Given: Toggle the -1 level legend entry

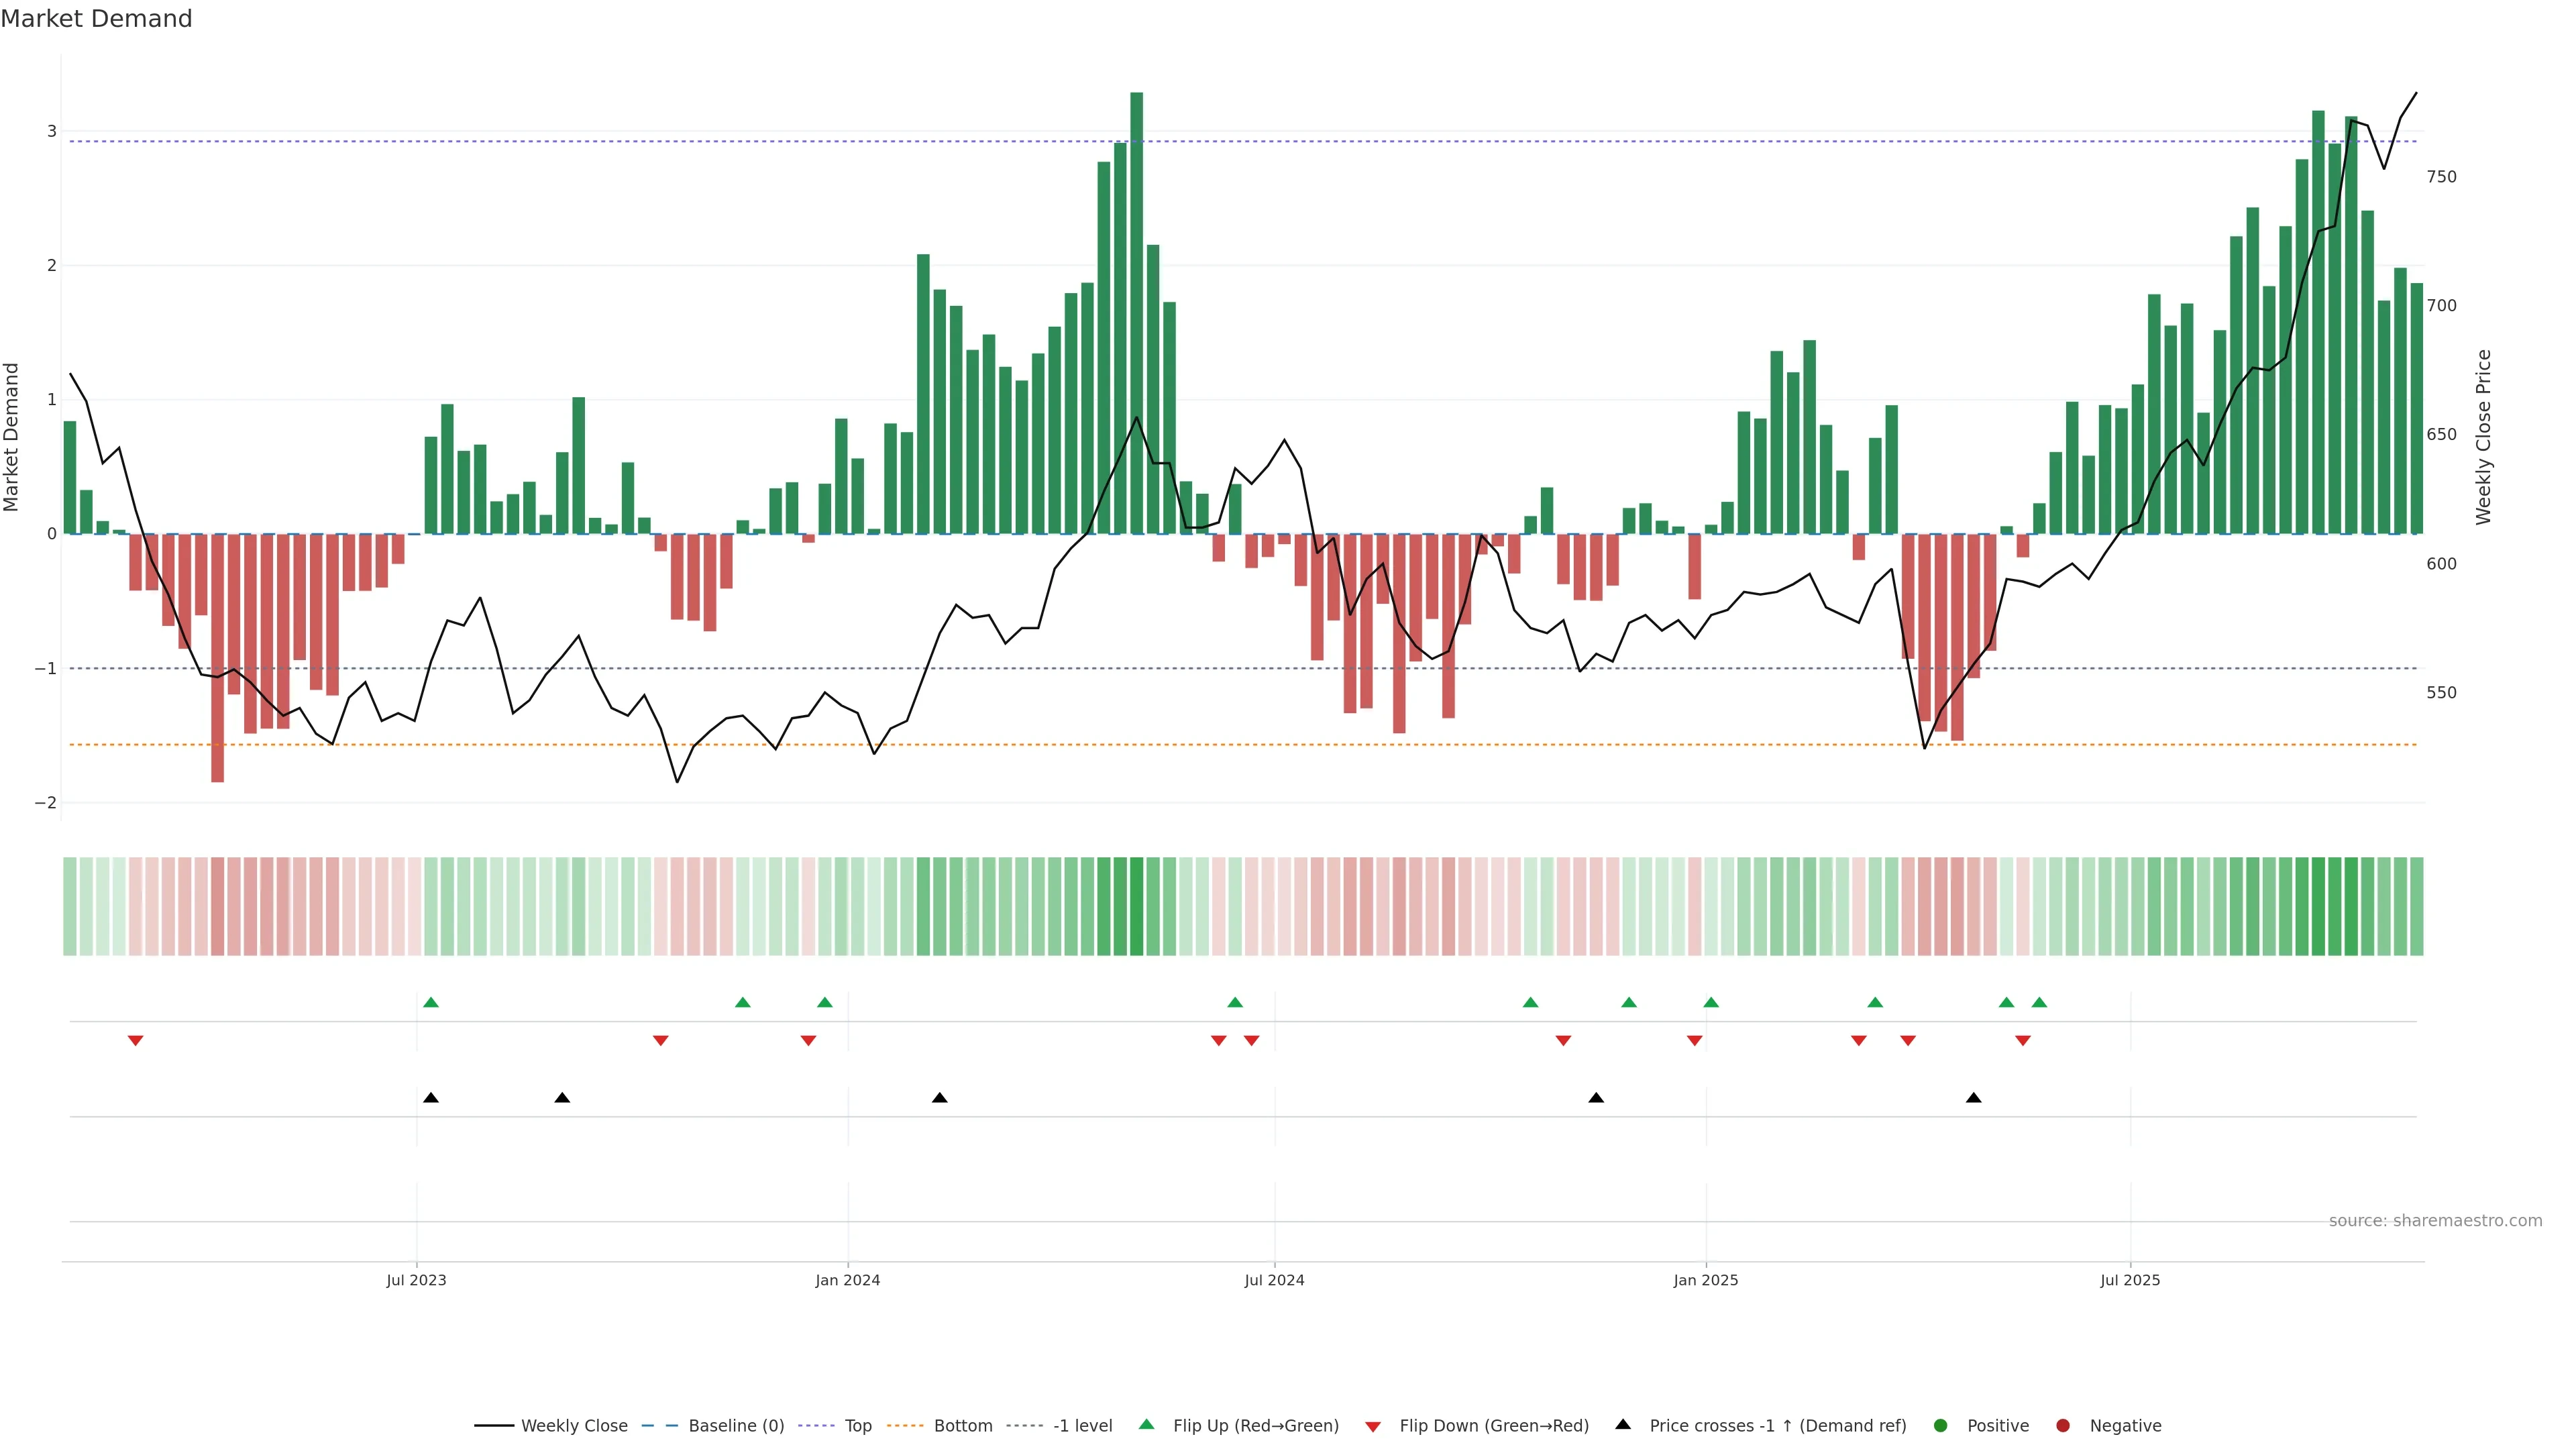Looking at the screenshot, I should (1082, 1426).
